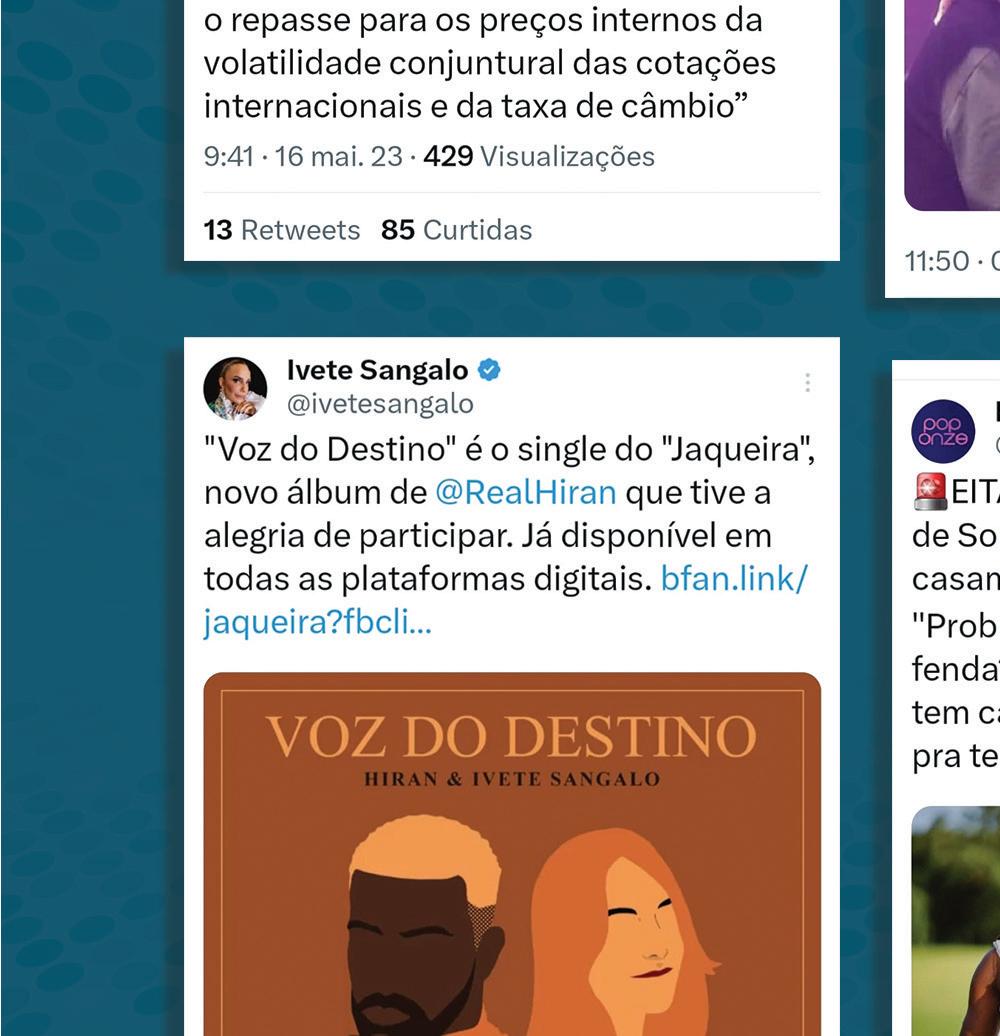This screenshot has height=1036, width=1000.
Task: Click the Ivete Sangalo display name
Action: point(377,370)
